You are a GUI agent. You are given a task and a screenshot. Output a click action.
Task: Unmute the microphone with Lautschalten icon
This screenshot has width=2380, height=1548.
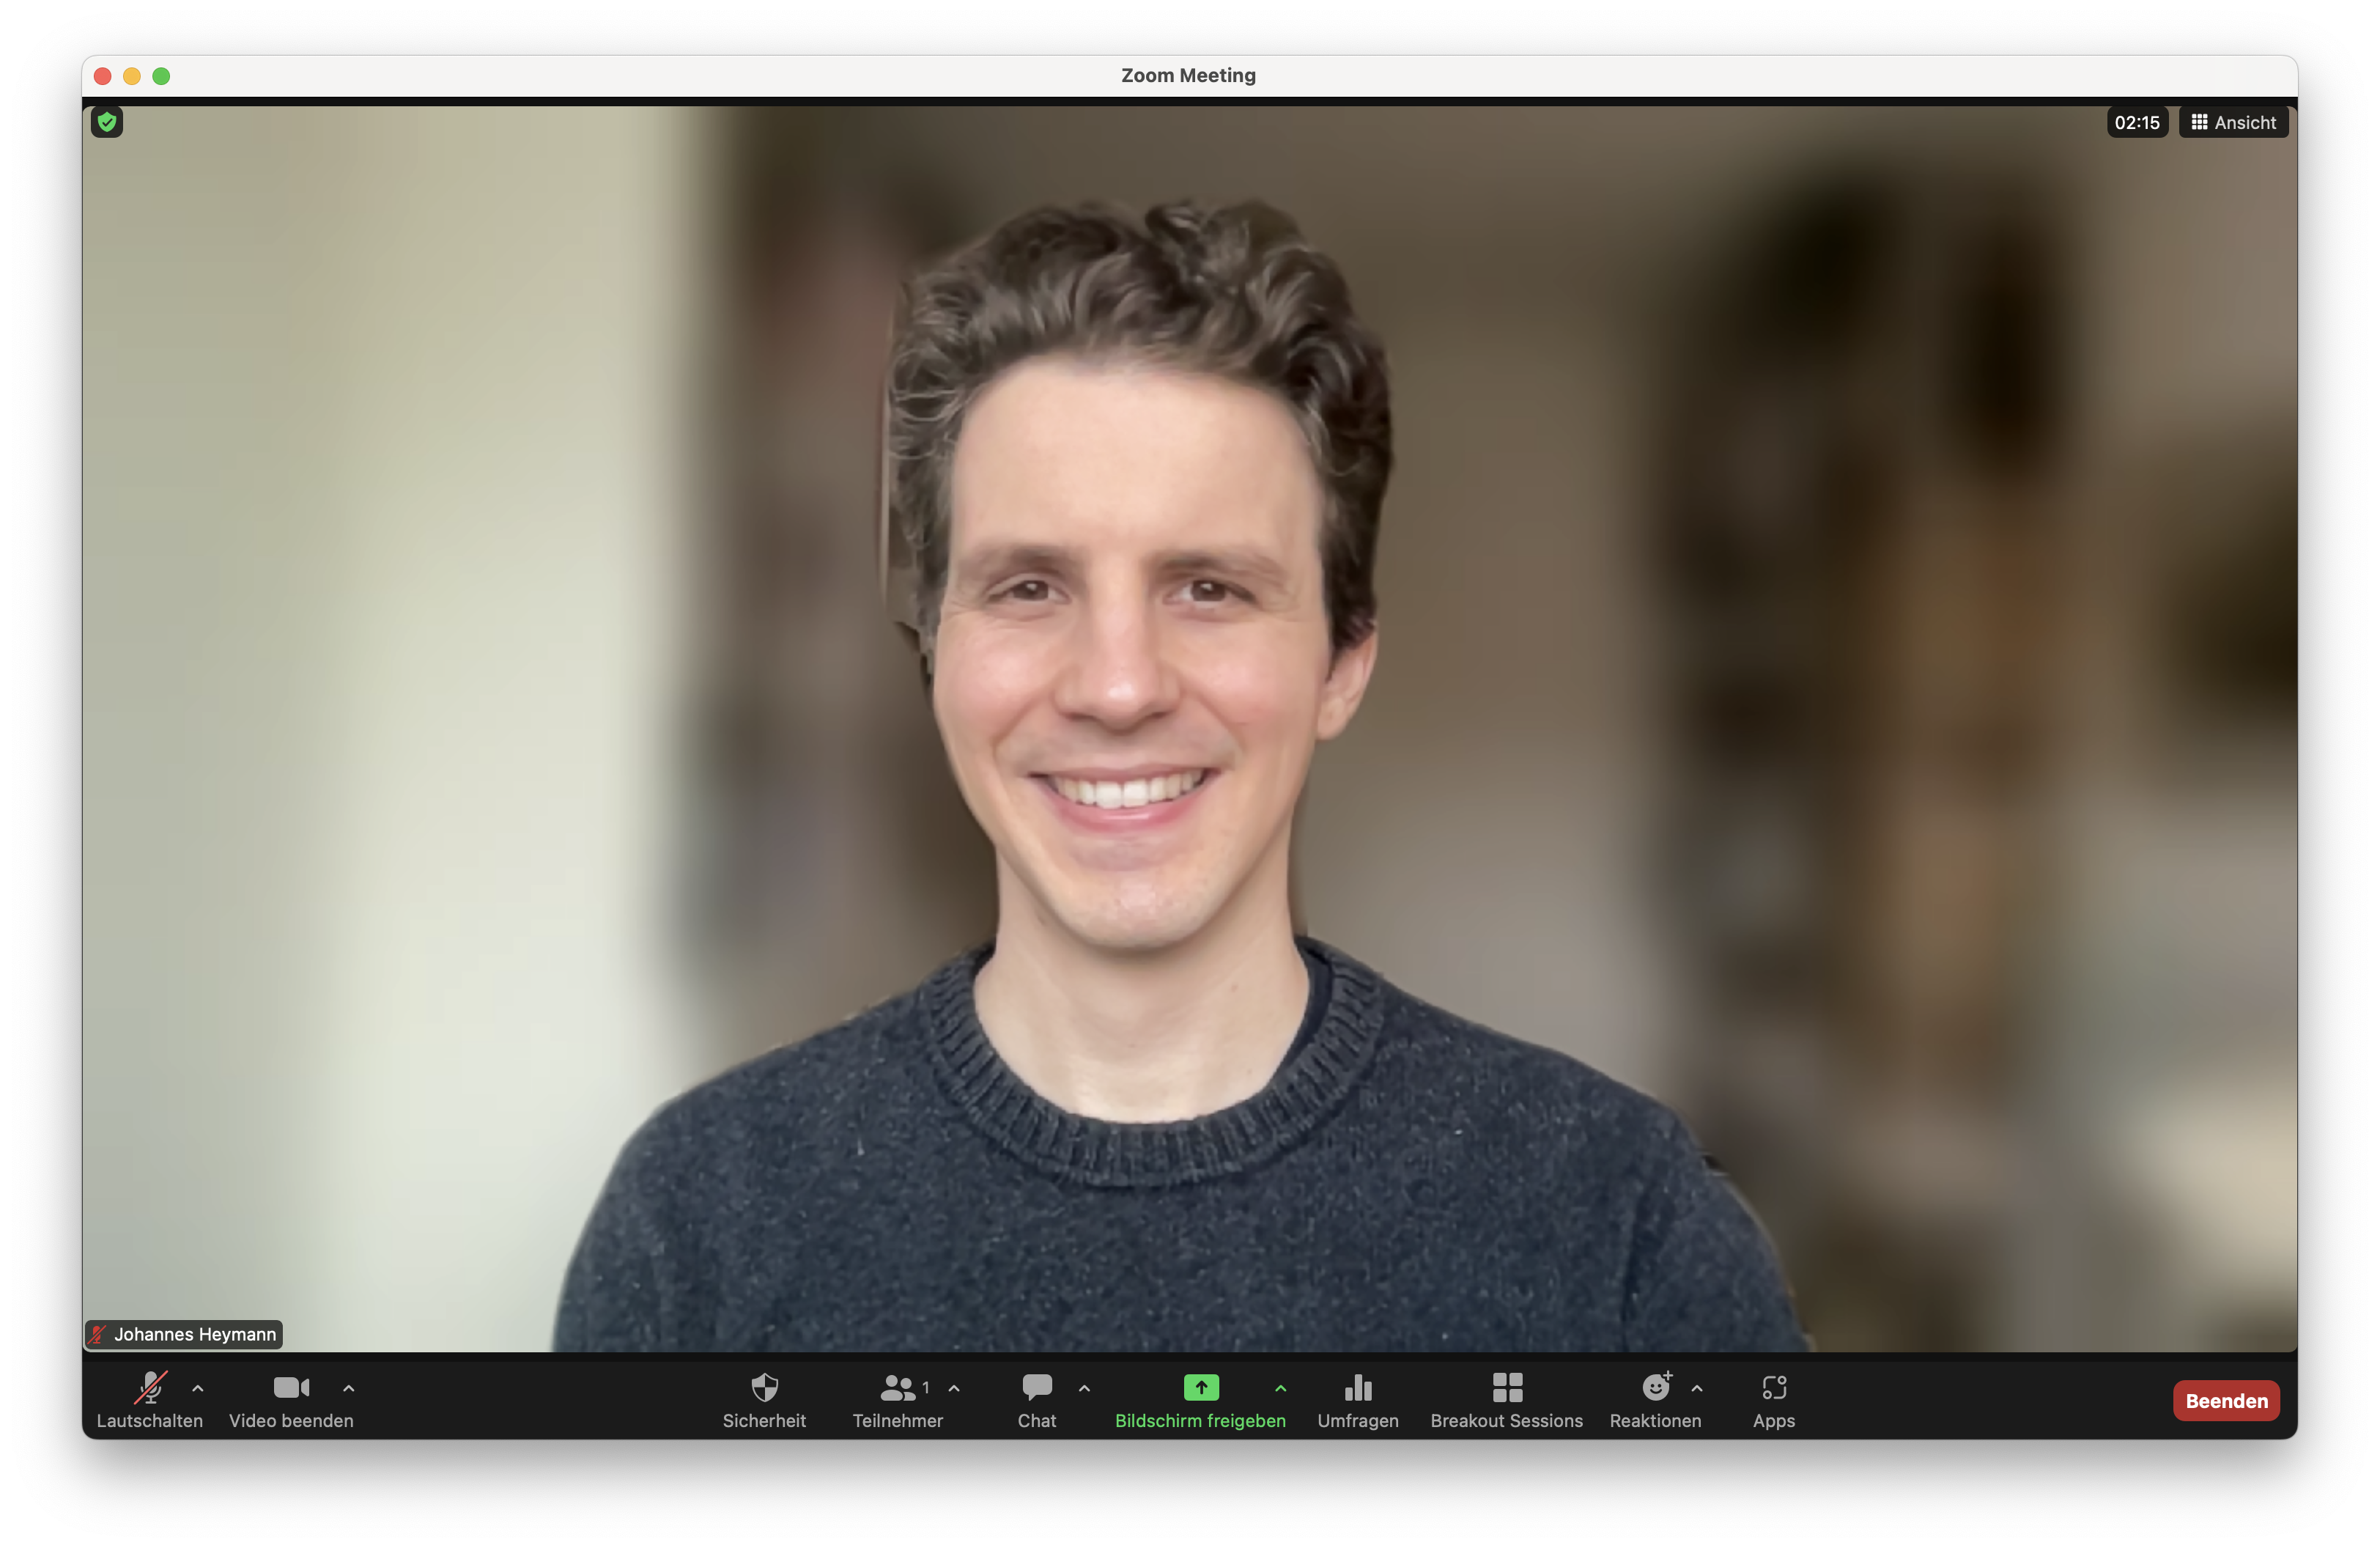[150, 1388]
